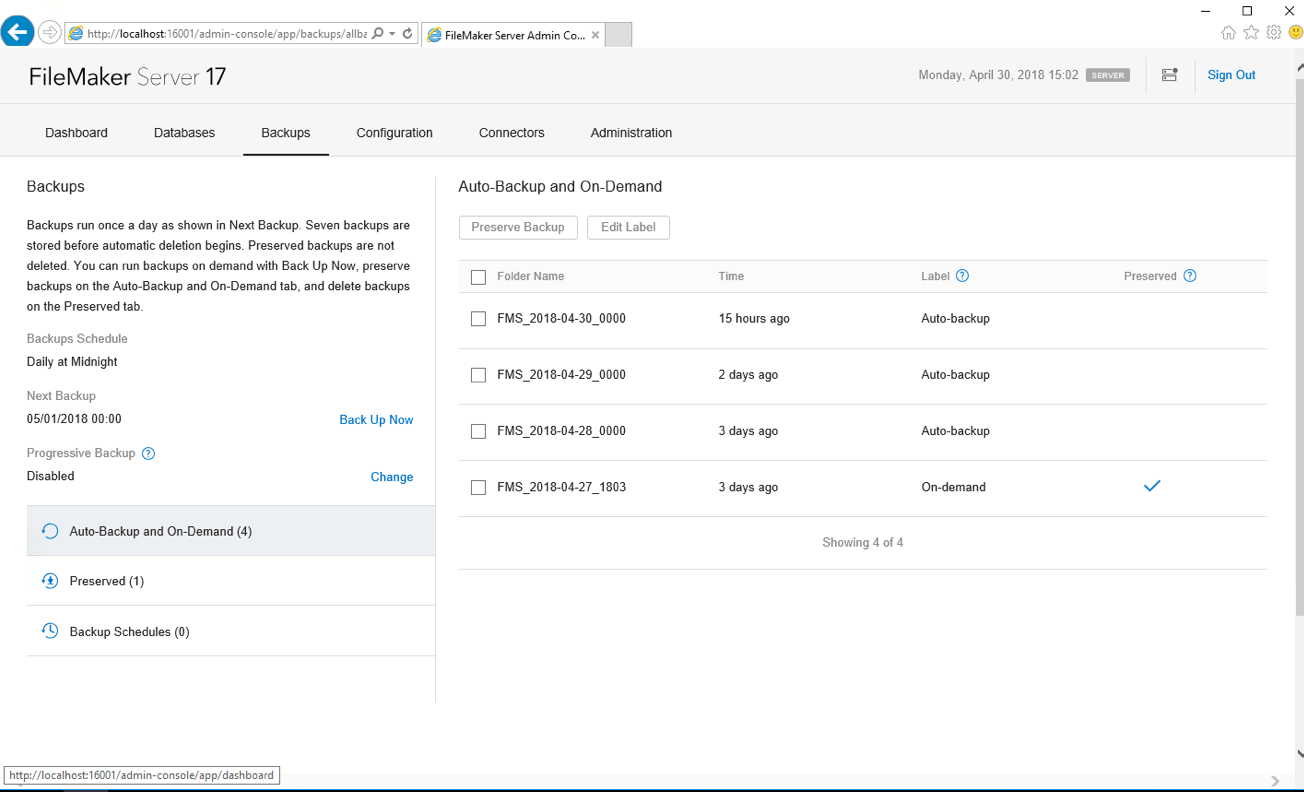Screen dimensions: 1304x792
Task: Click the On-demand label cell
Action: point(953,487)
